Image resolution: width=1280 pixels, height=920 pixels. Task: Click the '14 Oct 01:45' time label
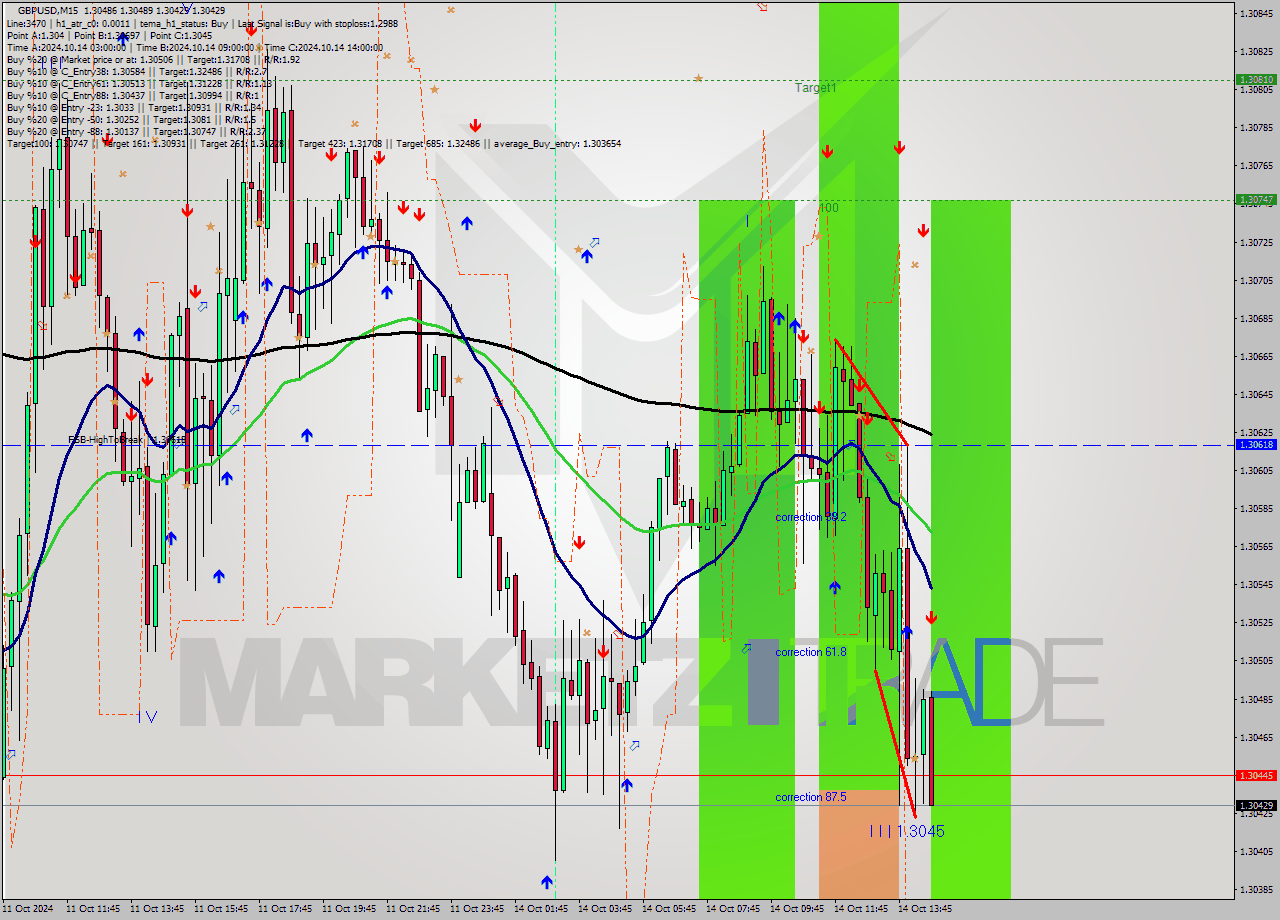[541, 909]
